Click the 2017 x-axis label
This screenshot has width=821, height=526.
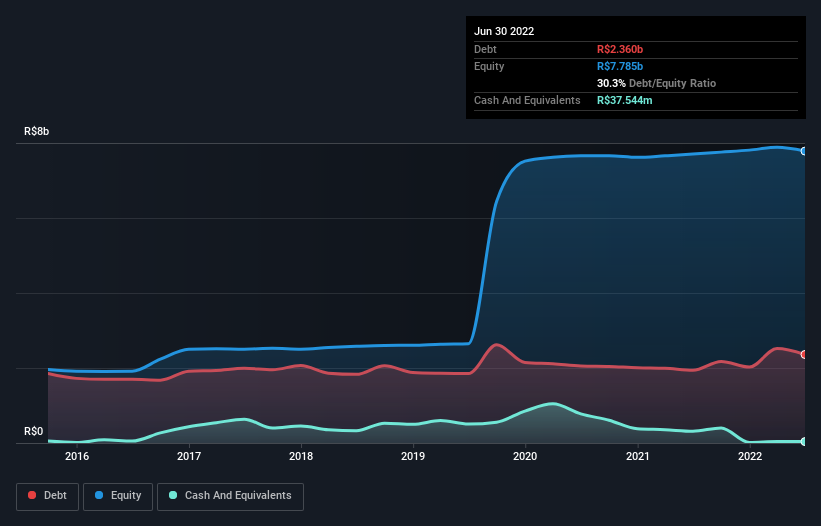(189, 456)
